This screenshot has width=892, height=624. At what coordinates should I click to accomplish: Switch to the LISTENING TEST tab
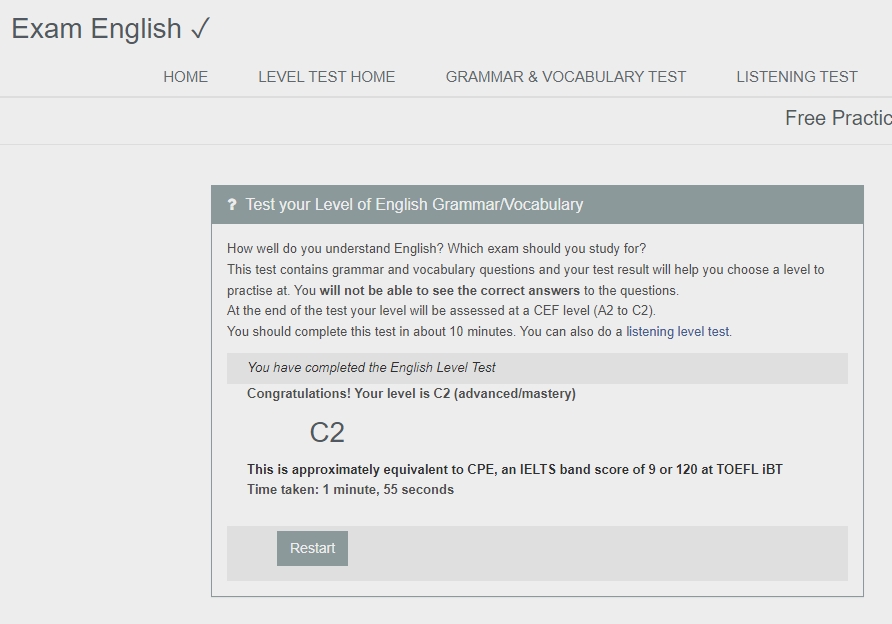point(797,77)
